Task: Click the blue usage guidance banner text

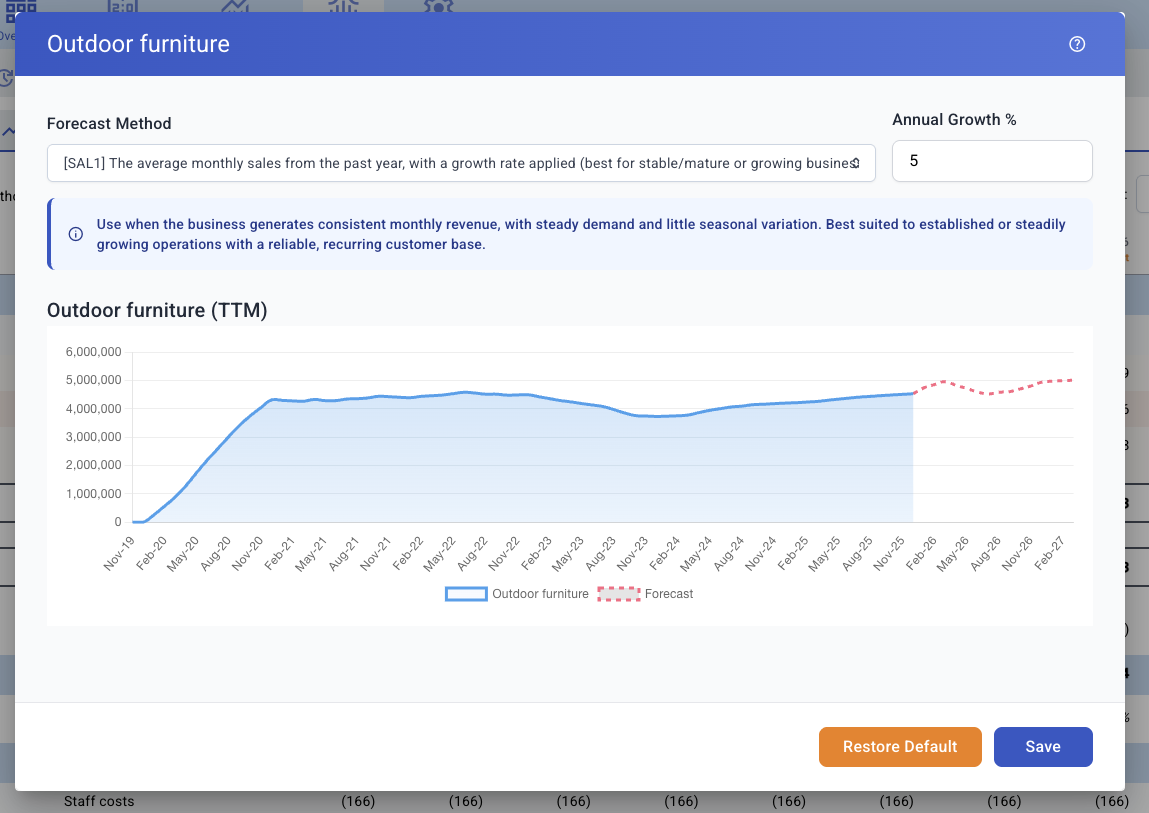Action: click(580, 234)
